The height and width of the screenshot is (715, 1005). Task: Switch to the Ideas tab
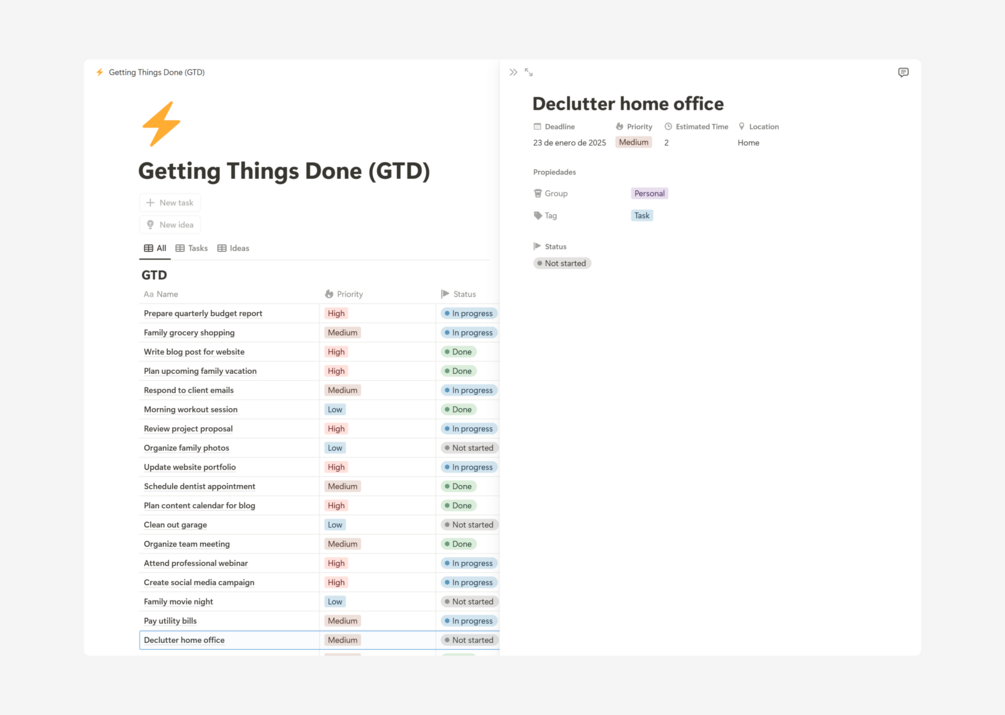(x=233, y=248)
